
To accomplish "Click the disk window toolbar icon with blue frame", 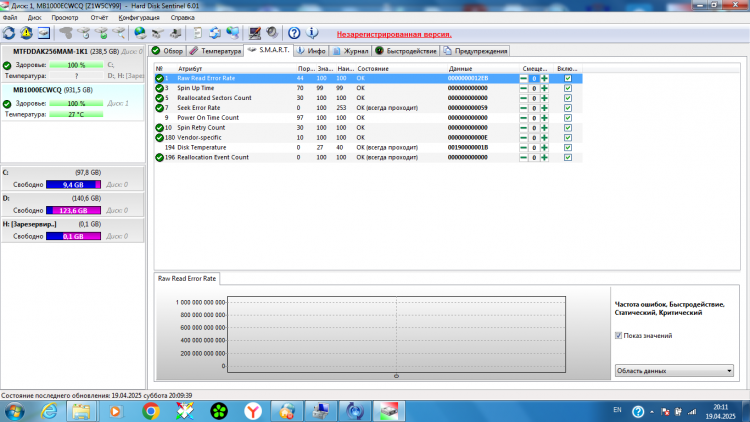I will [x=44, y=33].
